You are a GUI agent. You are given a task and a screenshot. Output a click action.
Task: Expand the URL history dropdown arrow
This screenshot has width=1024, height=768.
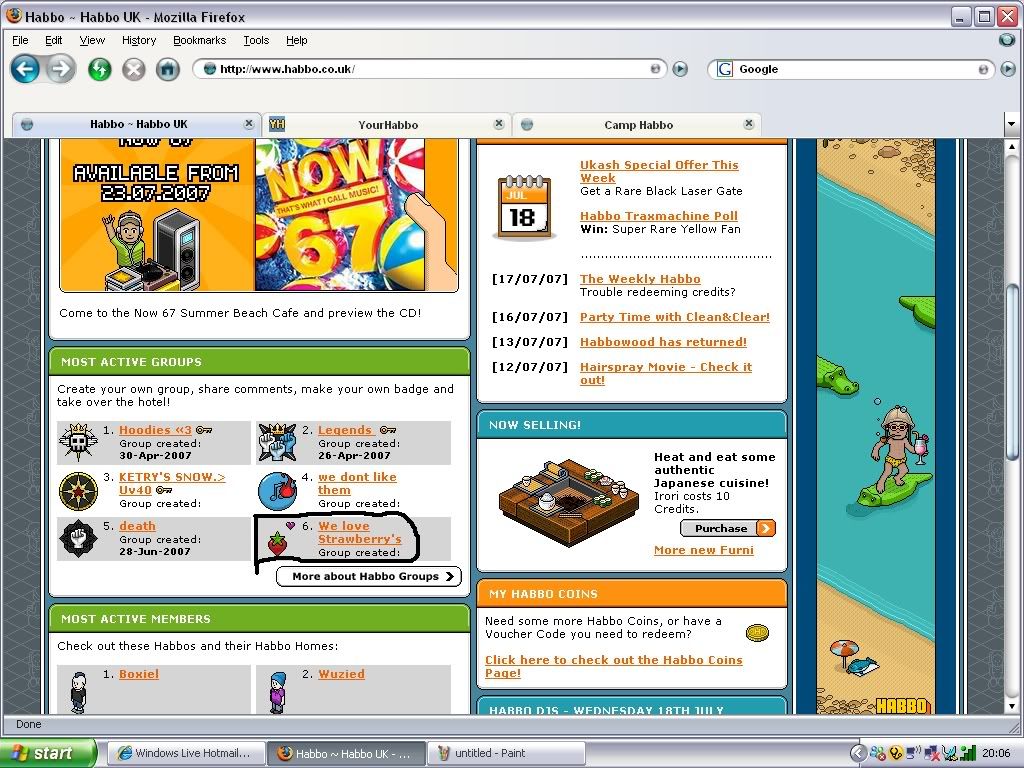click(655, 69)
